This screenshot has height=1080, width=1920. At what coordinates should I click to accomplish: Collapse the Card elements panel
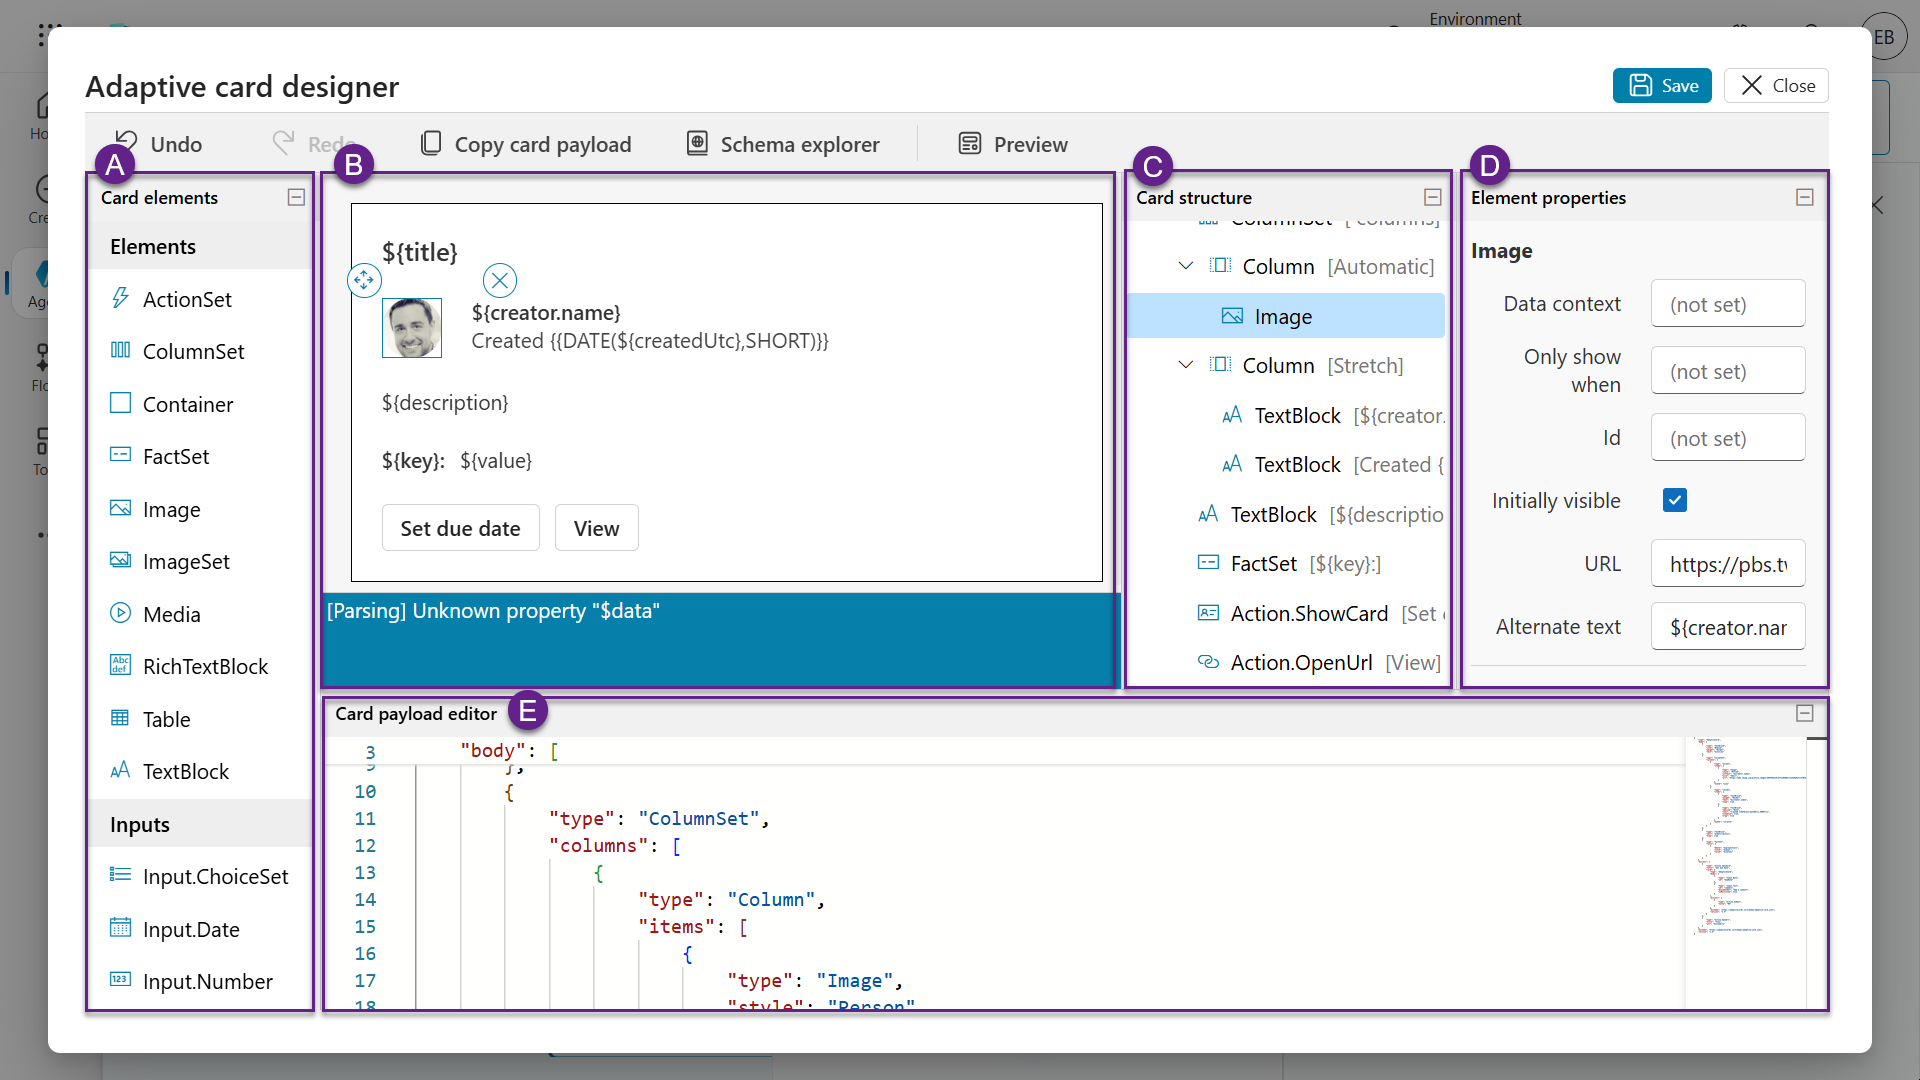pos(296,197)
